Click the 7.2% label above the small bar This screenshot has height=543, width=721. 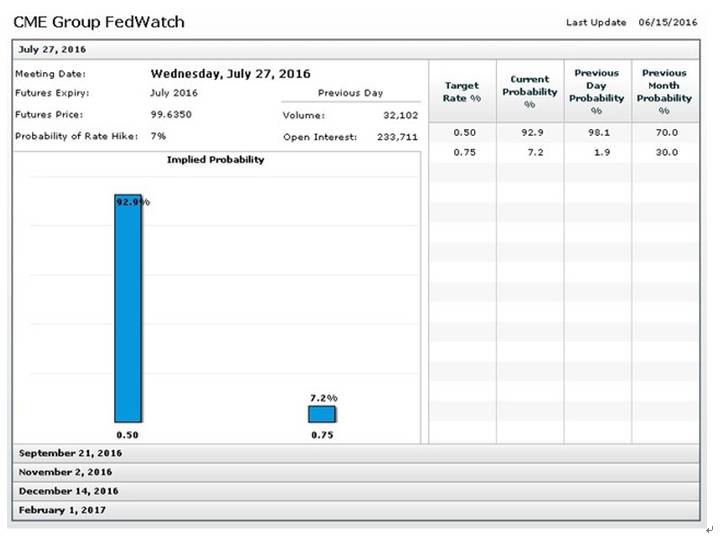pos(324,398)
